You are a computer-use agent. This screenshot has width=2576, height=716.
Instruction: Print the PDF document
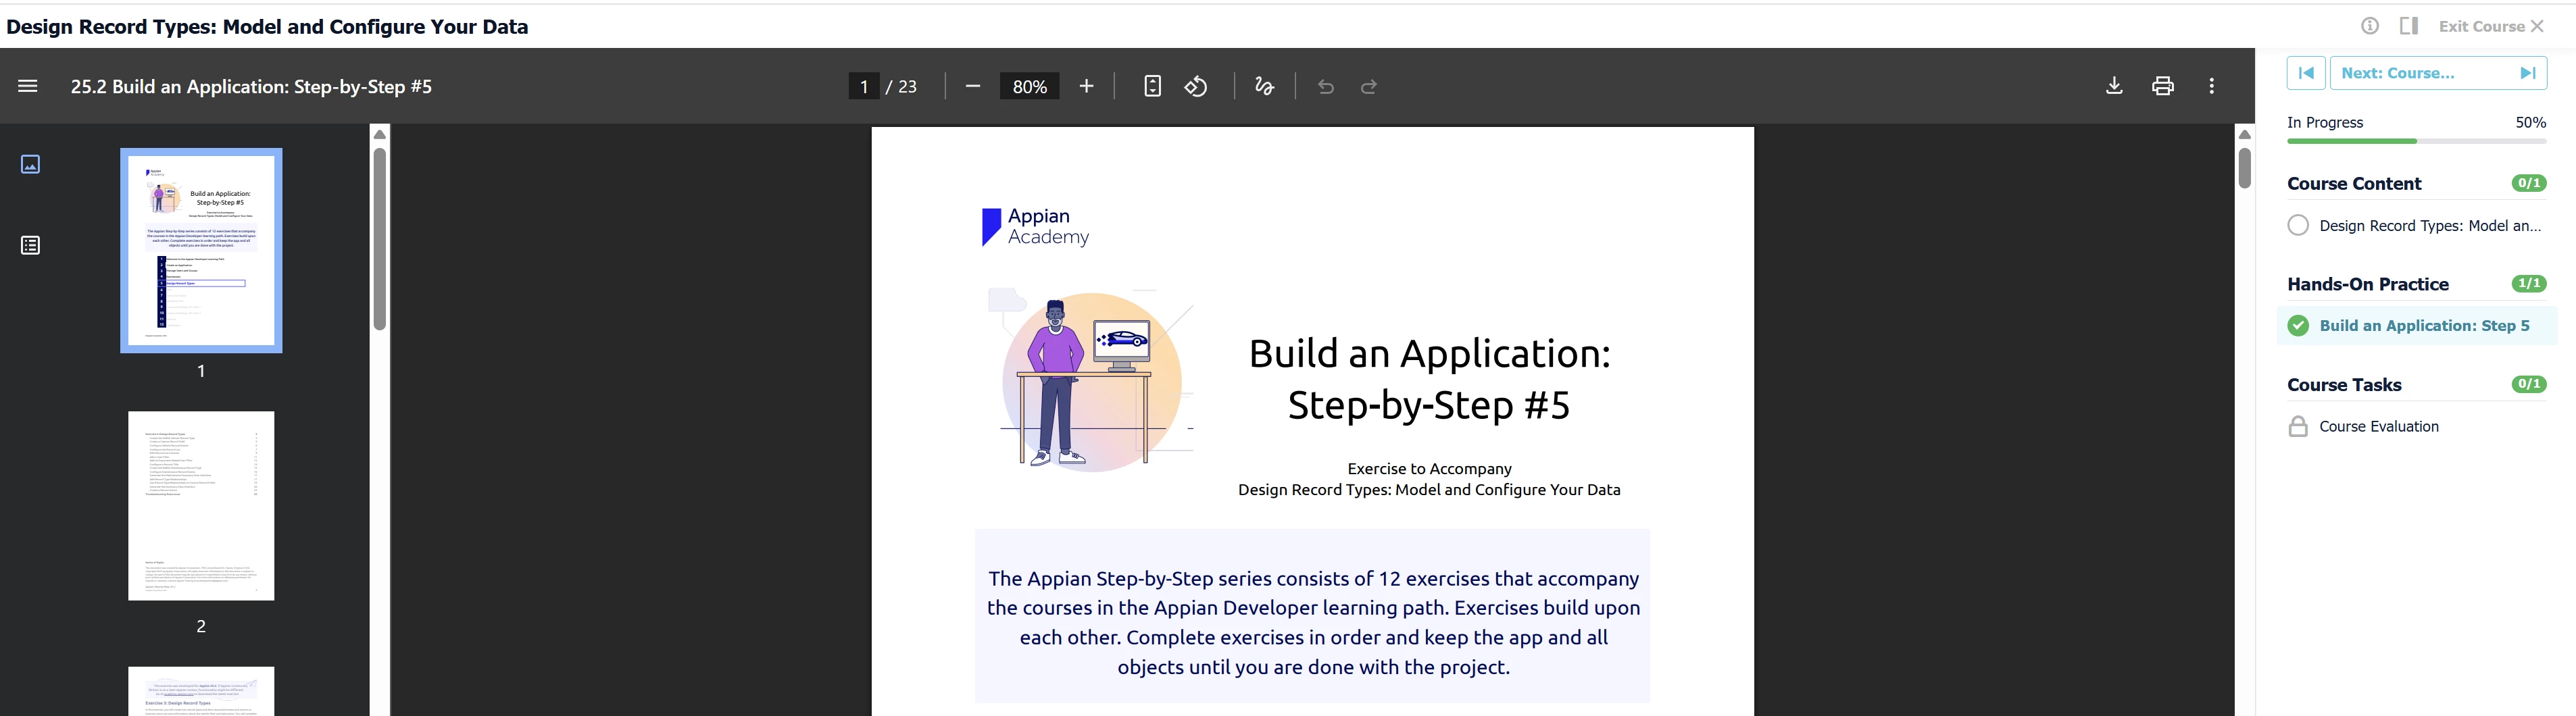(2163, 86)
